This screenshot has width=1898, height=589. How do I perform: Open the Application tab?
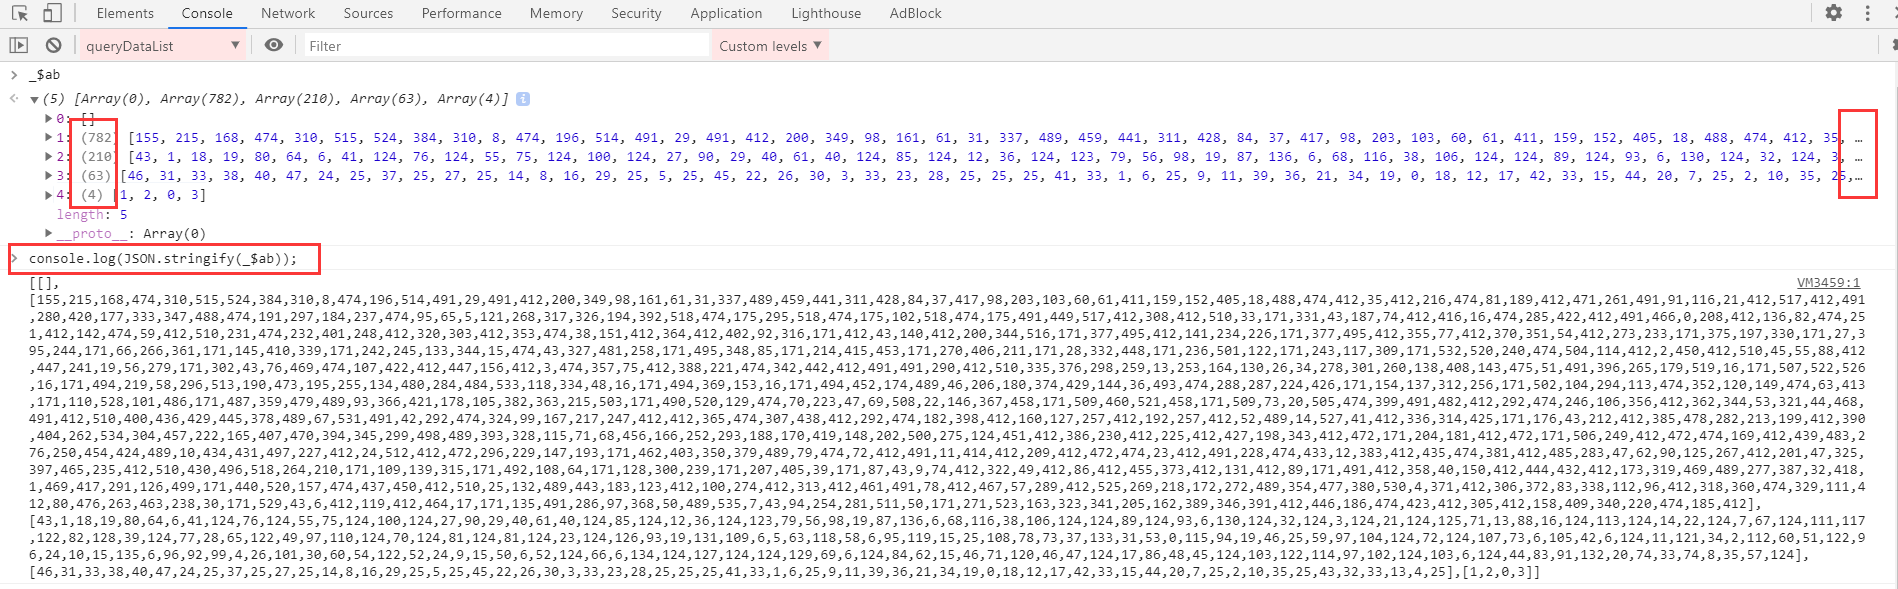click(x=726, y=13)
